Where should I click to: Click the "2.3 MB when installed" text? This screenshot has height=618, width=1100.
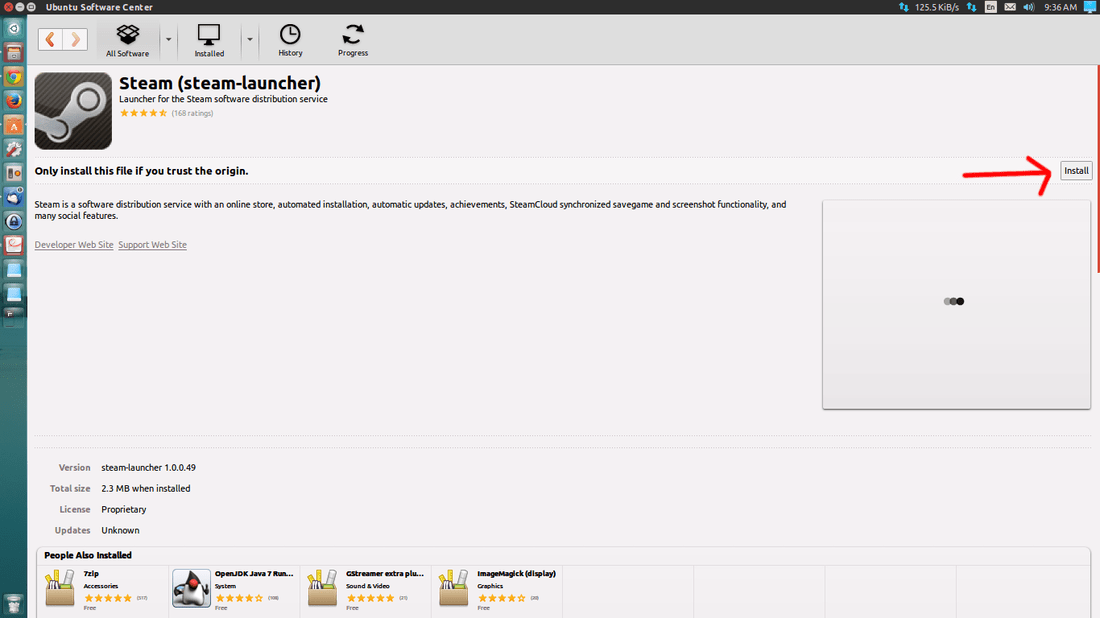(x=145, y=488)
